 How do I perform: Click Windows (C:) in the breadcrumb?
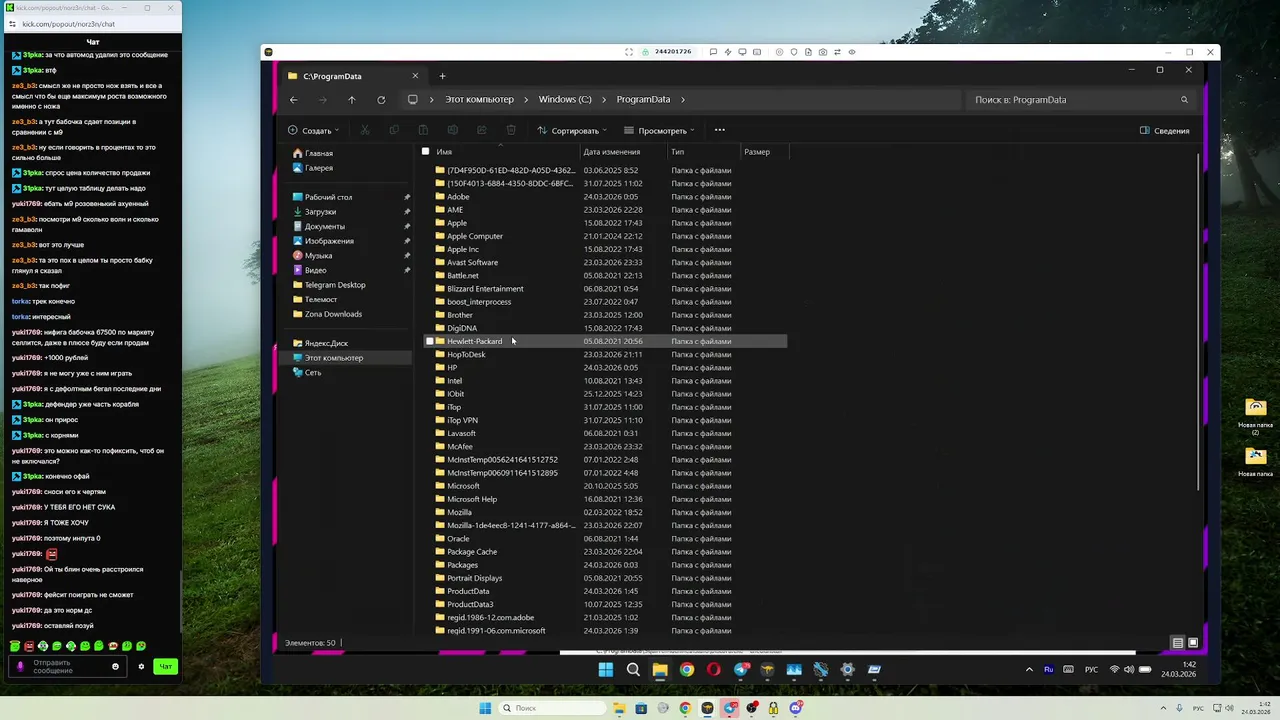coord(565,100)
